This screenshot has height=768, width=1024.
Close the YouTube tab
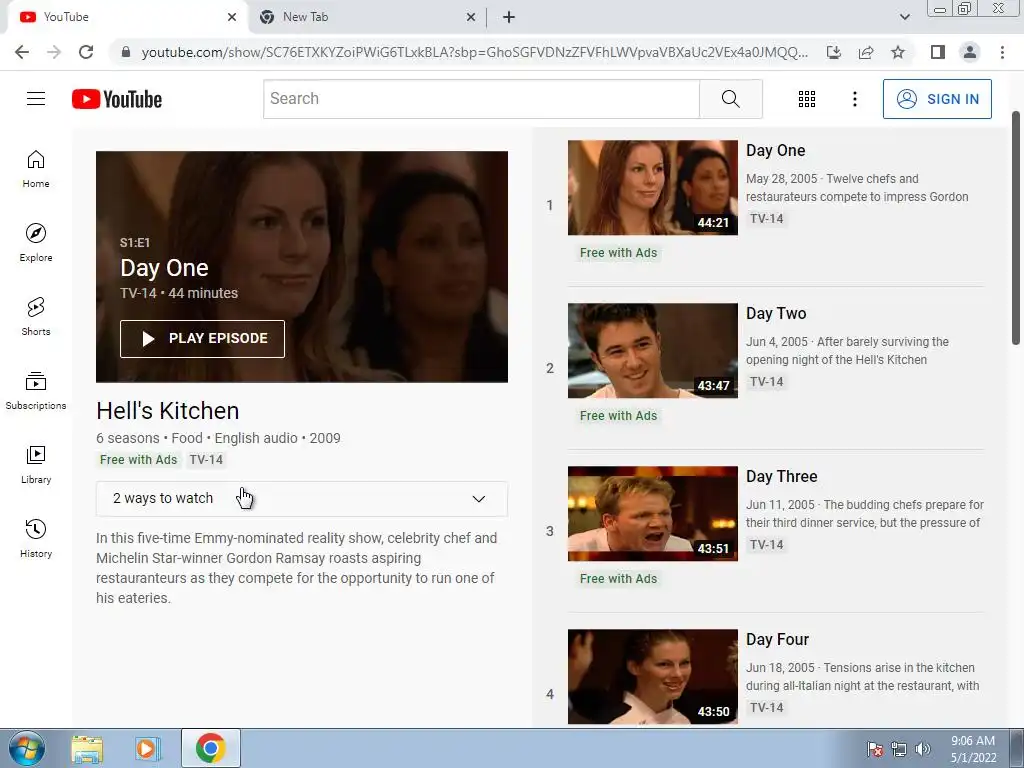coord(232,17)
